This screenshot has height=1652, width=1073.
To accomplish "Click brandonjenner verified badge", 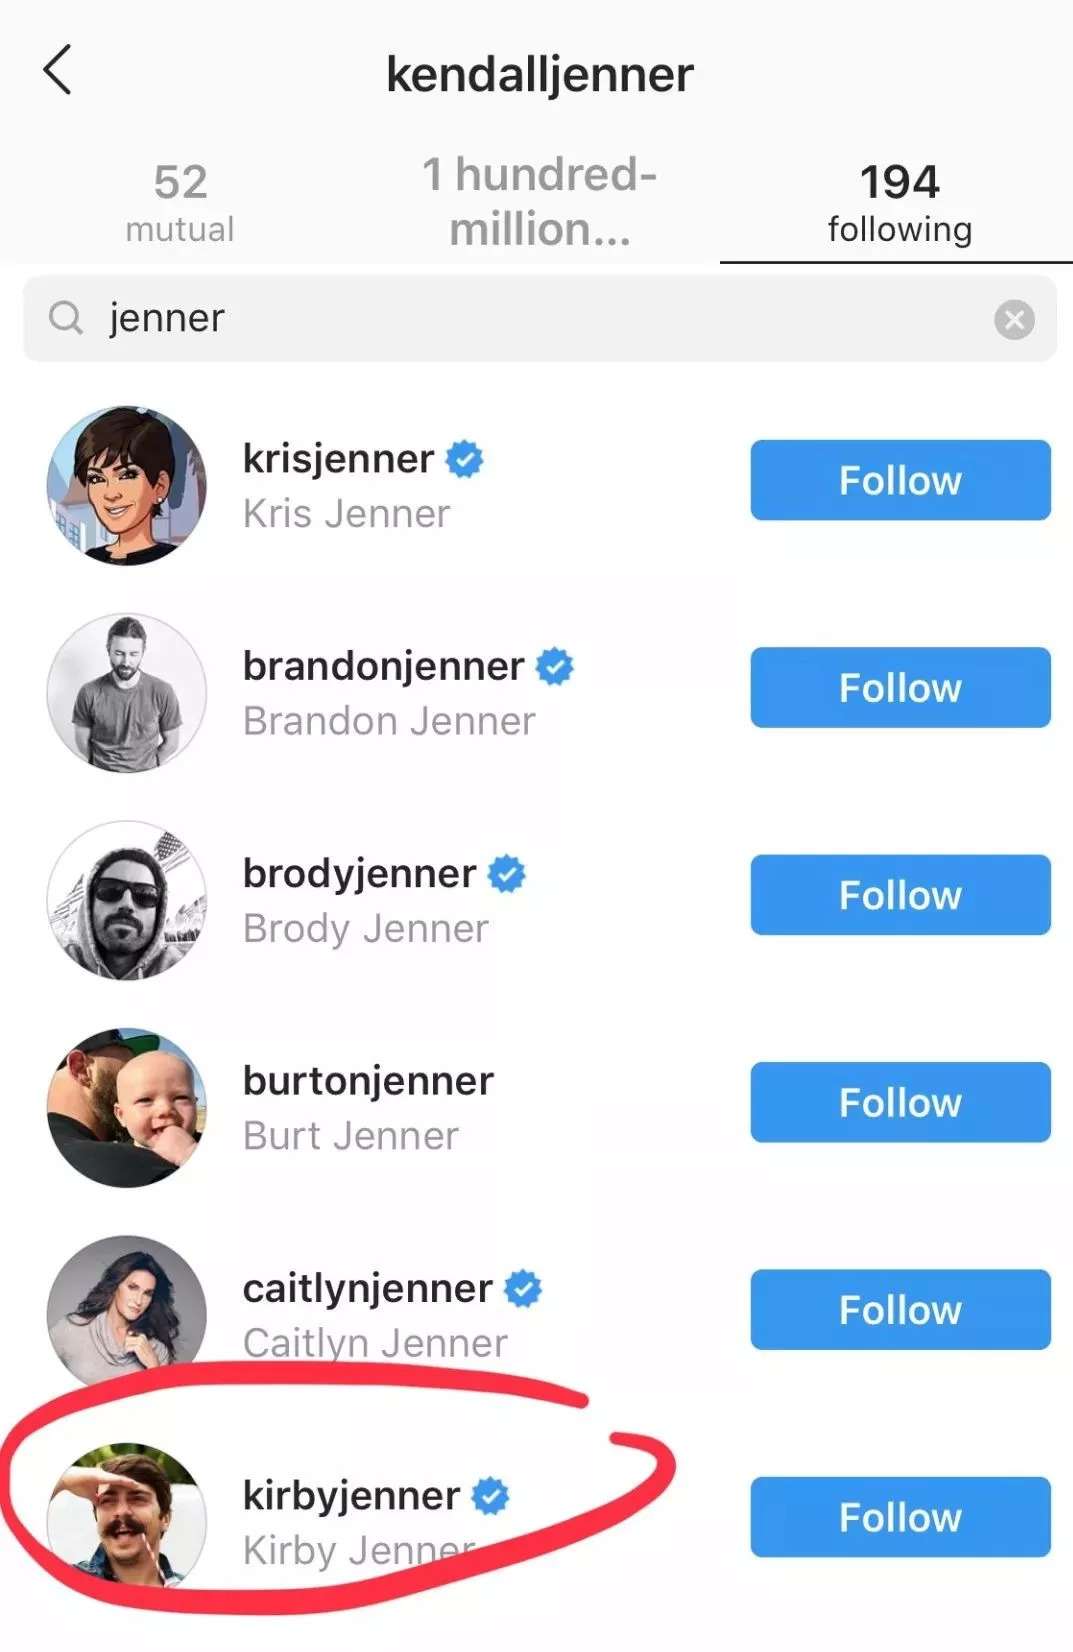I will pyautogui.click(x=555, y=666).
